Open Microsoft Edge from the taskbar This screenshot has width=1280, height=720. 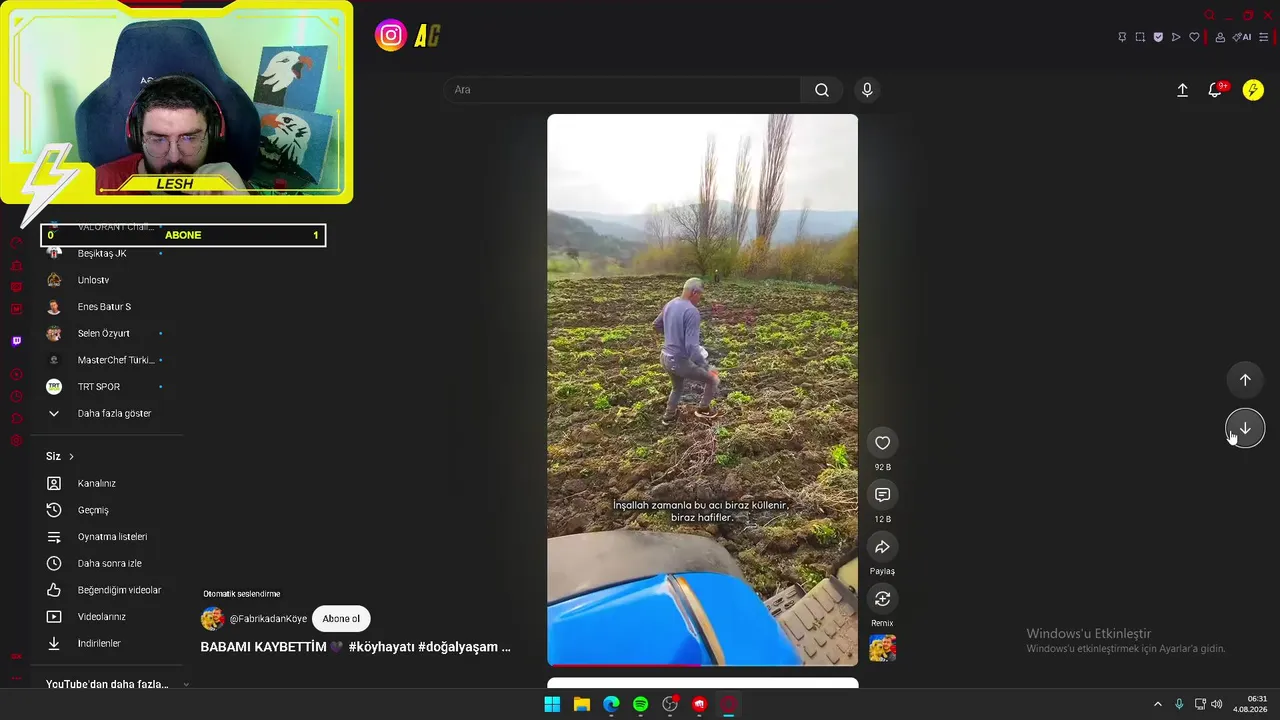point(611,704)
